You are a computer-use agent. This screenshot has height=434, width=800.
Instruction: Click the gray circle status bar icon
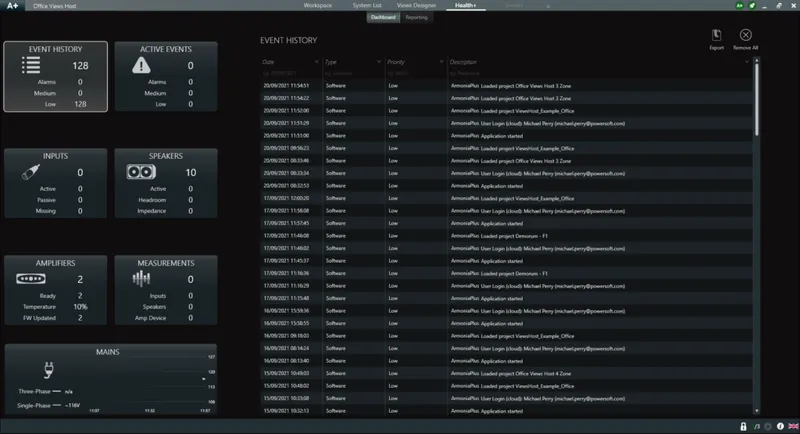click(768, 426)
